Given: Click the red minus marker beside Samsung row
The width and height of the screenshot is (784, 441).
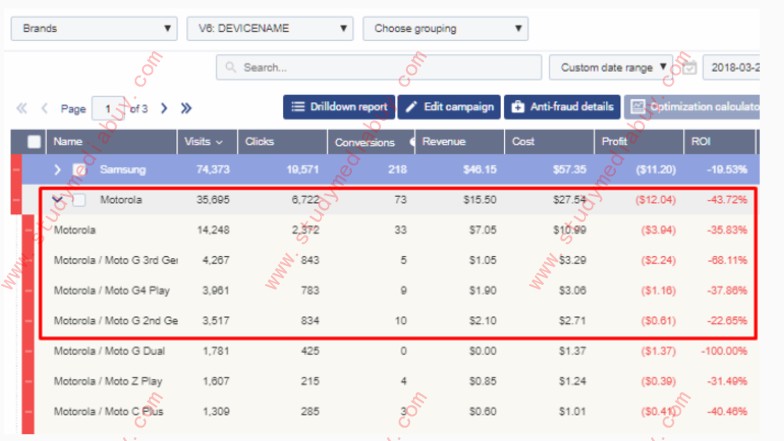Looking at the screenshot, I should click(16, 170).
